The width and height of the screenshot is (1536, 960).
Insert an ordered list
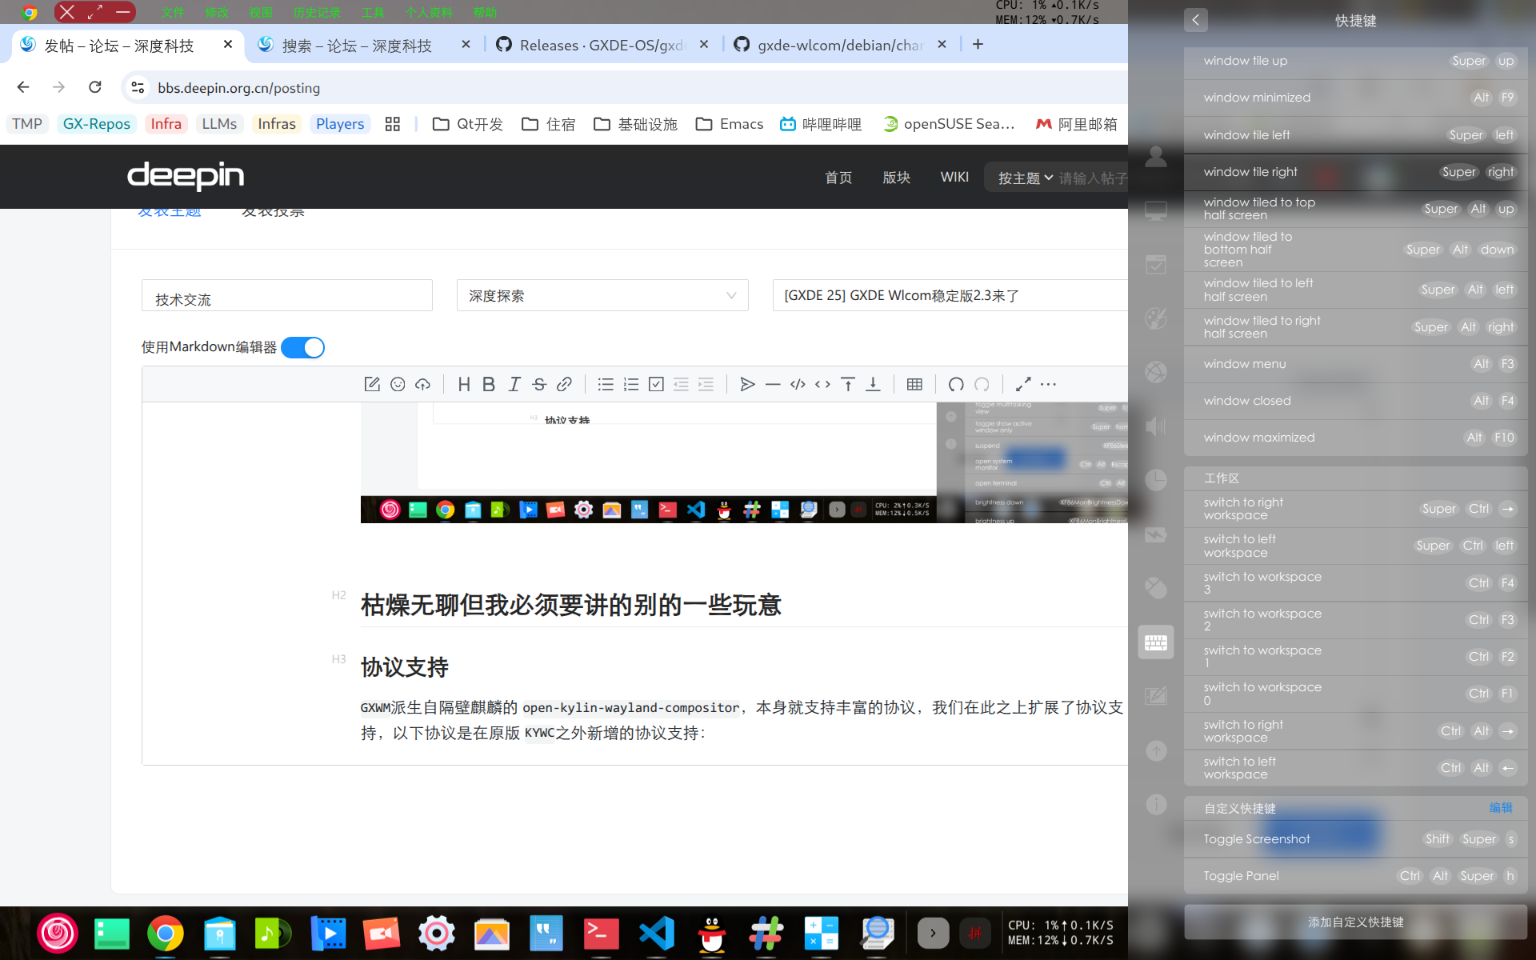[x=631, y=384]
